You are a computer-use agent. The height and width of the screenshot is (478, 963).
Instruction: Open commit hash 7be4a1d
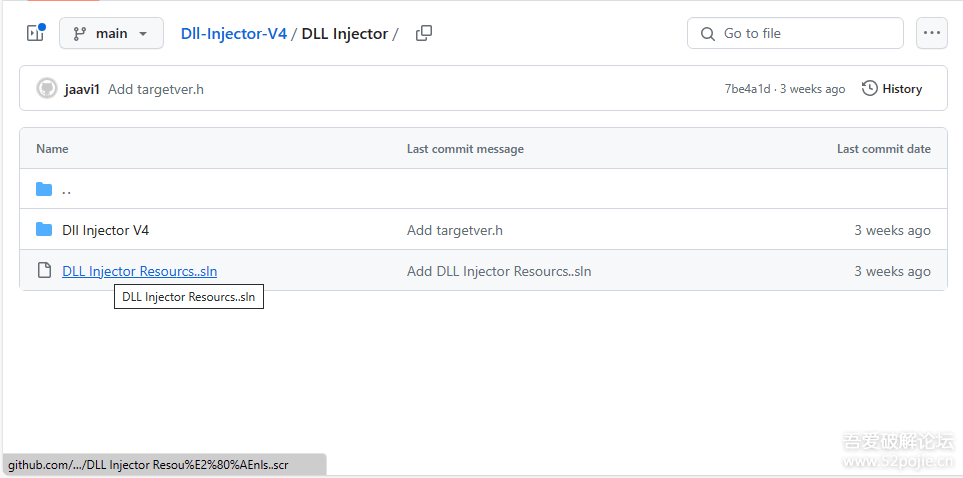pyautogui.click(x=747, y=89)
